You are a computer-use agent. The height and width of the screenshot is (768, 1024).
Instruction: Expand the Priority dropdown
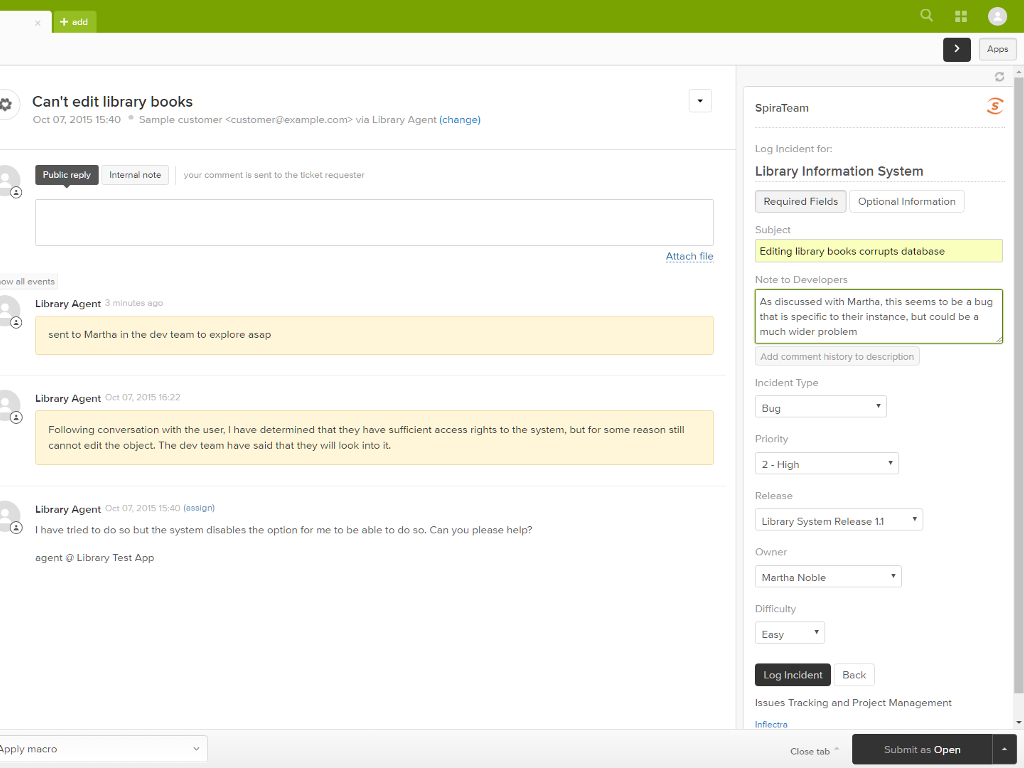pyautogui.click(x=826, y=464)
